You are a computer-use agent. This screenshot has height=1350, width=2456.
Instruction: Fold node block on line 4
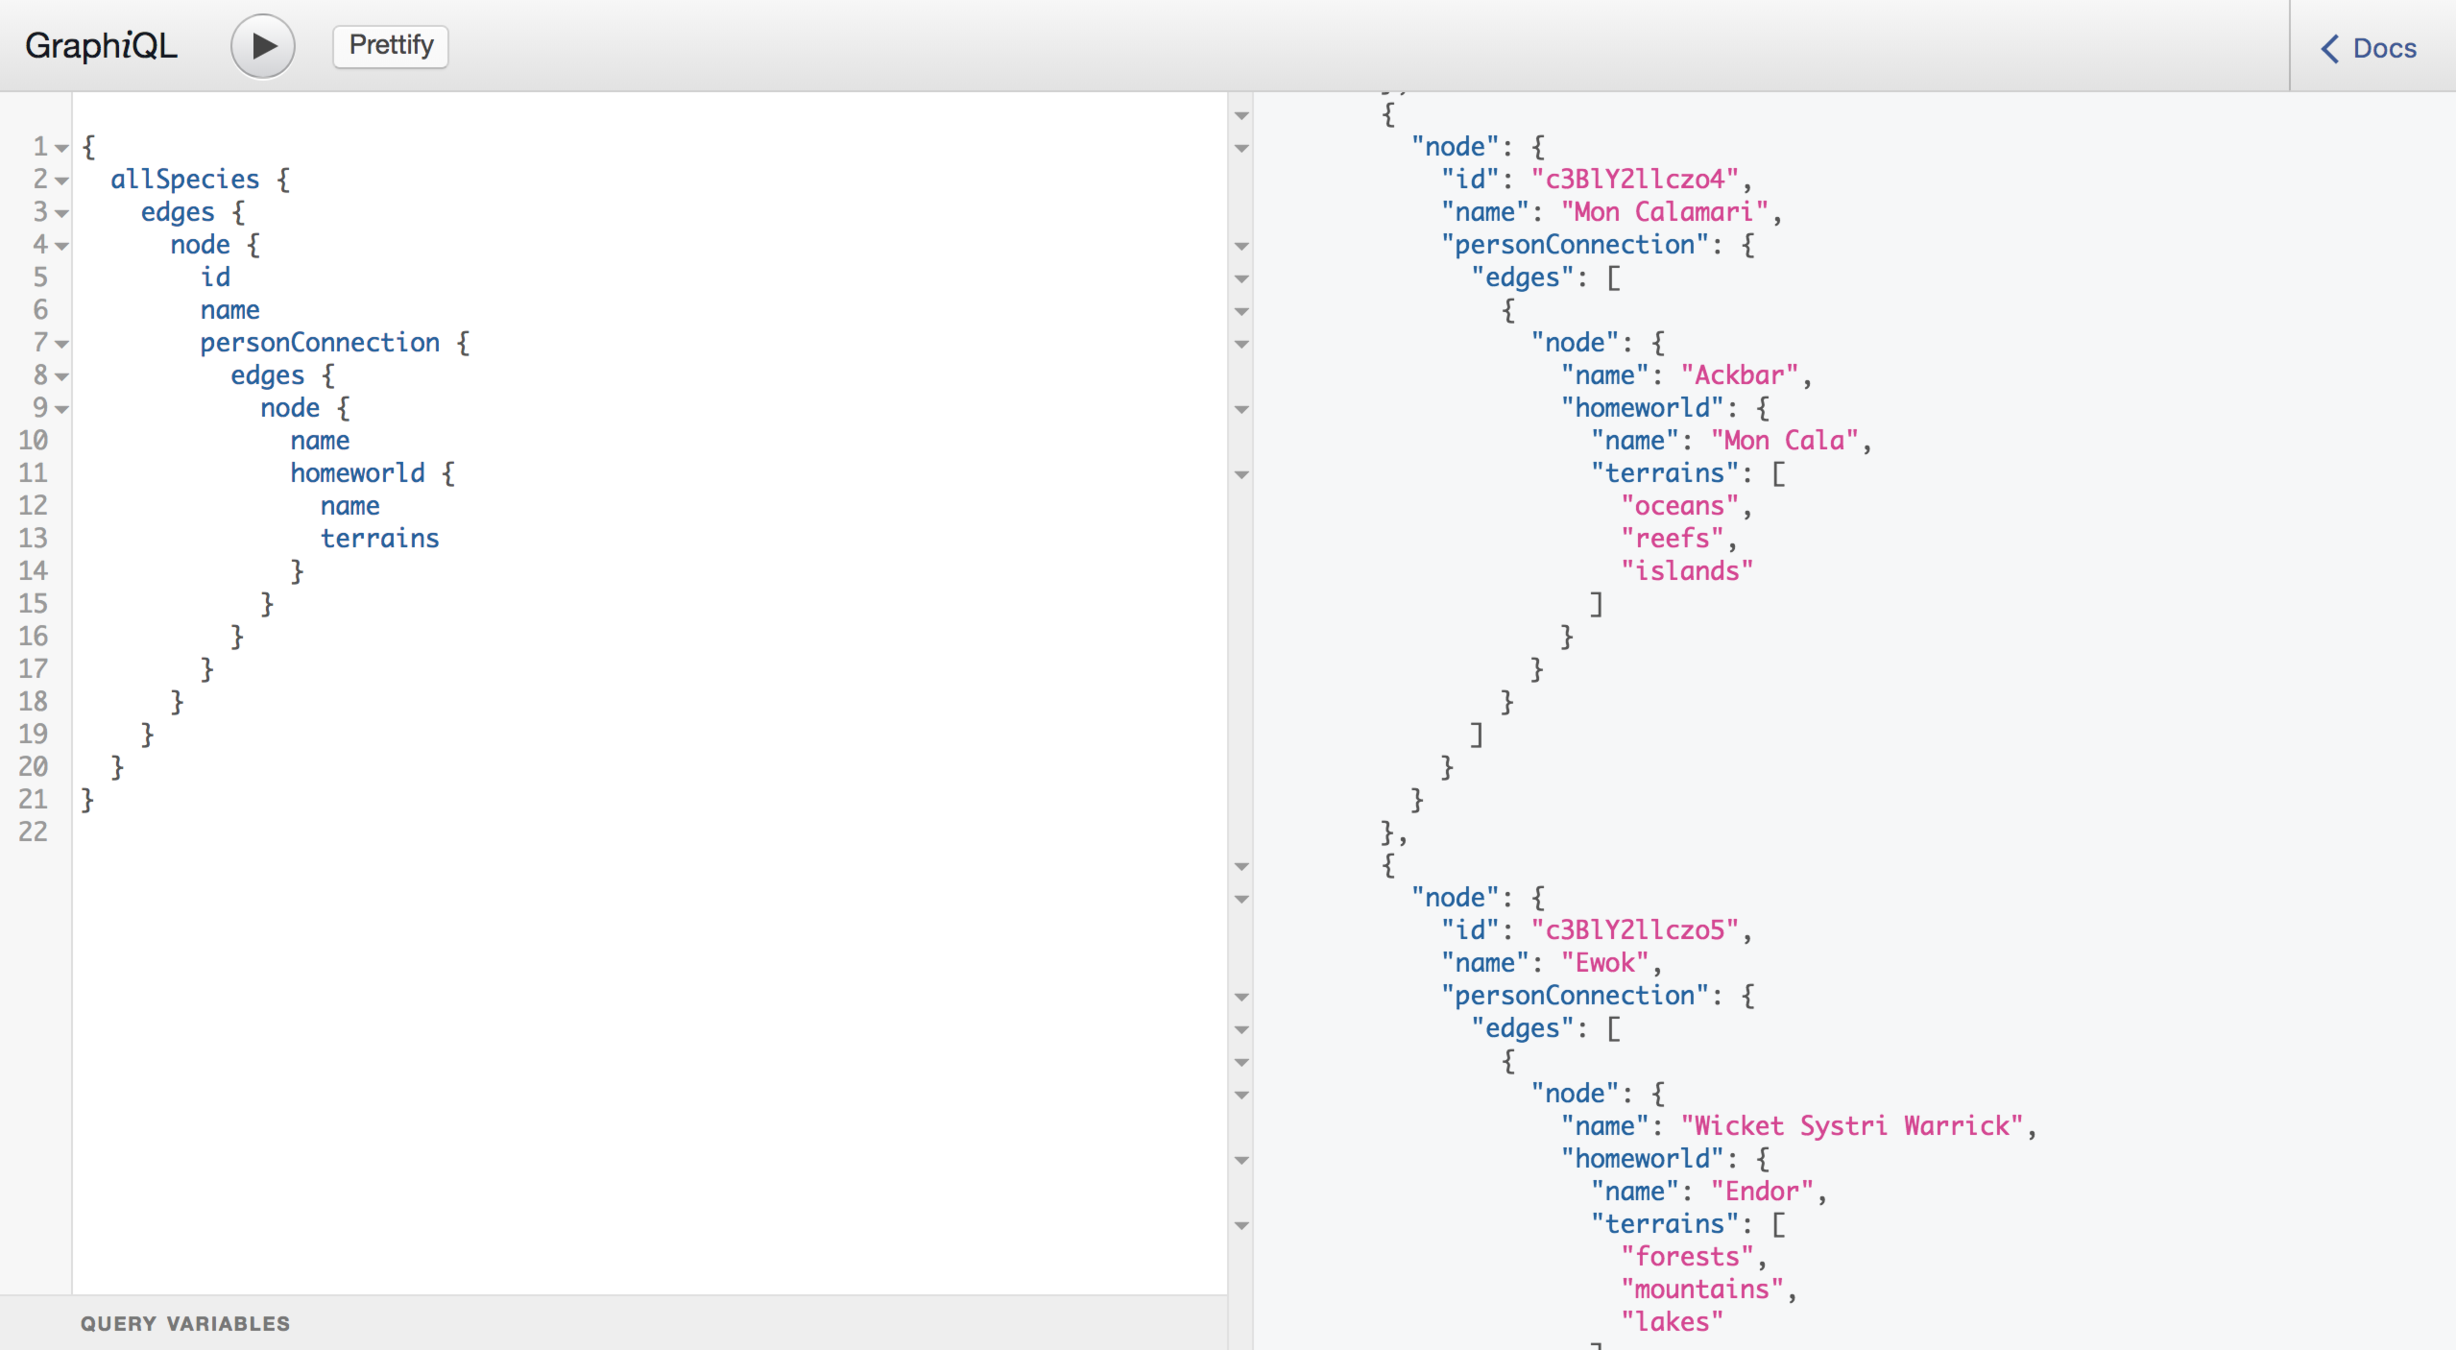coord(62,246)
